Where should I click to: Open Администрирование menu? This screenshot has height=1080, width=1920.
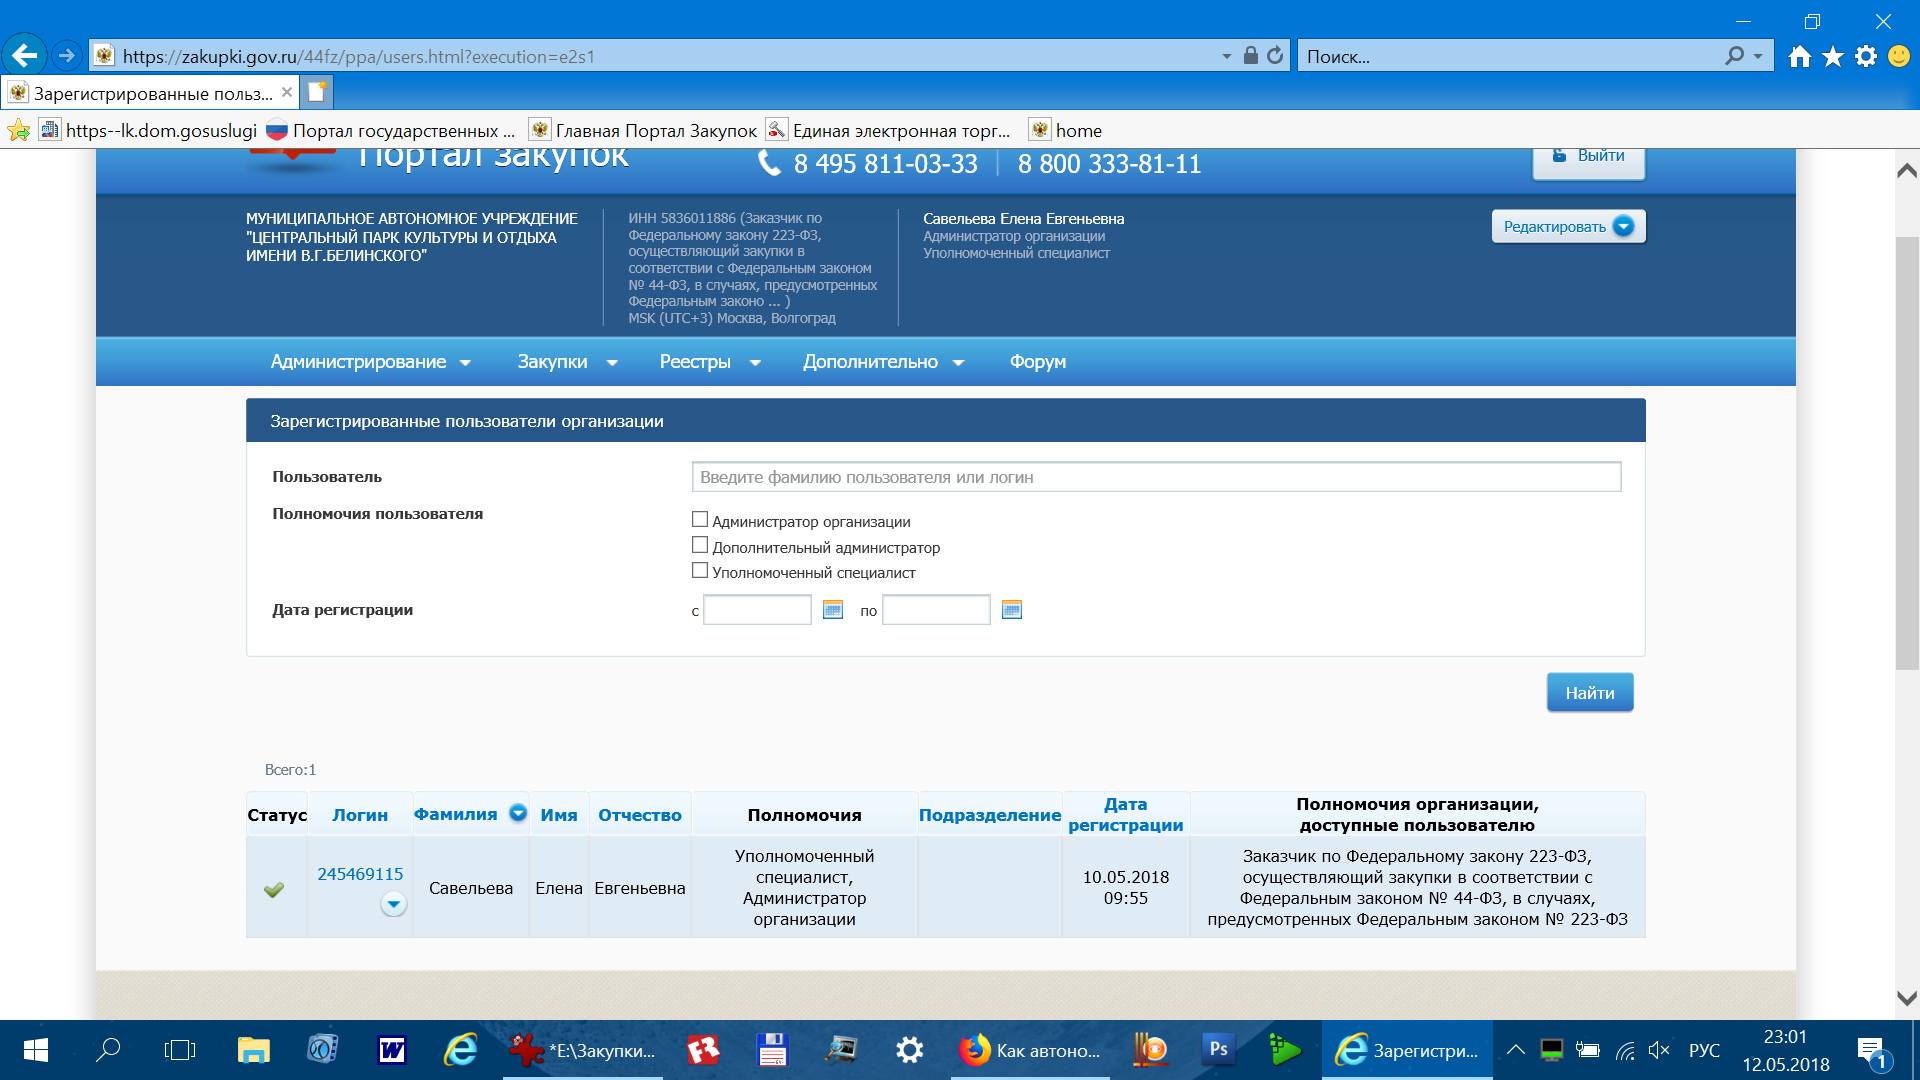(x=370, y=362)
